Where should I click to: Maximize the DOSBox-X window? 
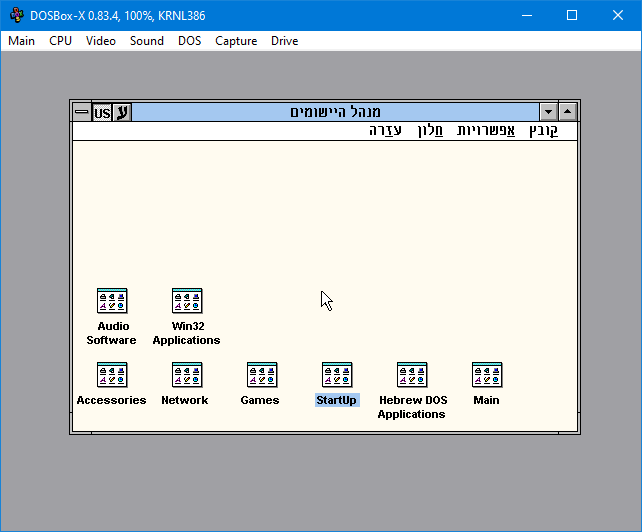click(572, 16)
